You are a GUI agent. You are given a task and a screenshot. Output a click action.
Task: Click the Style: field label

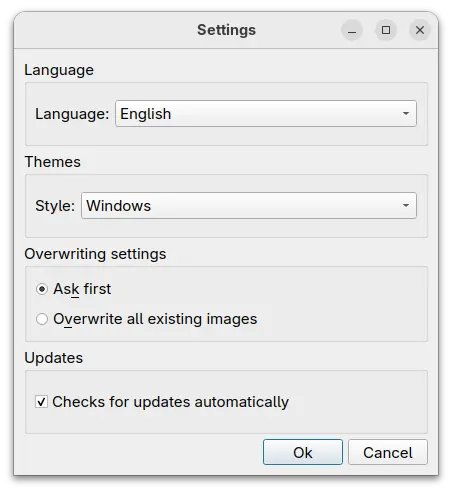coord(55,206)
